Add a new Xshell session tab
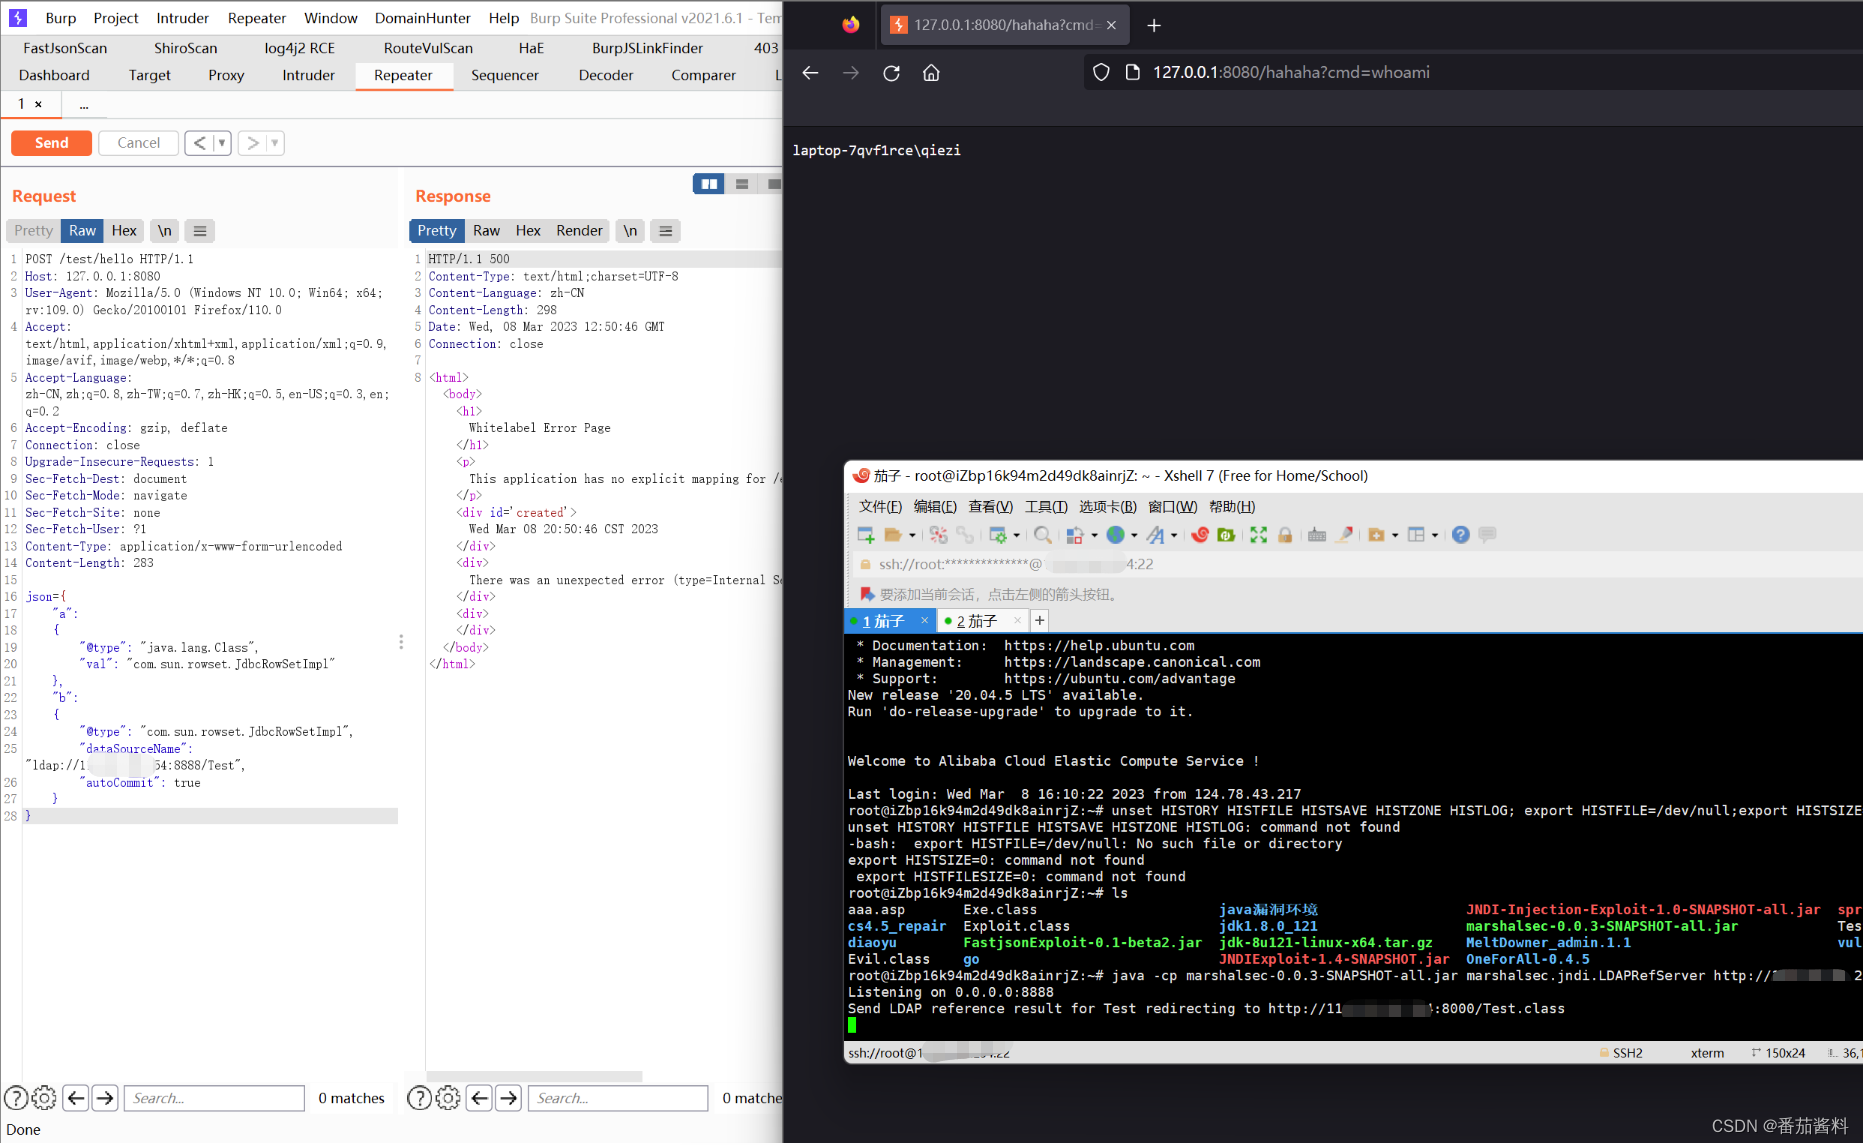The width and height of the screenshot is (1865, 1145). click(1040, 621)
